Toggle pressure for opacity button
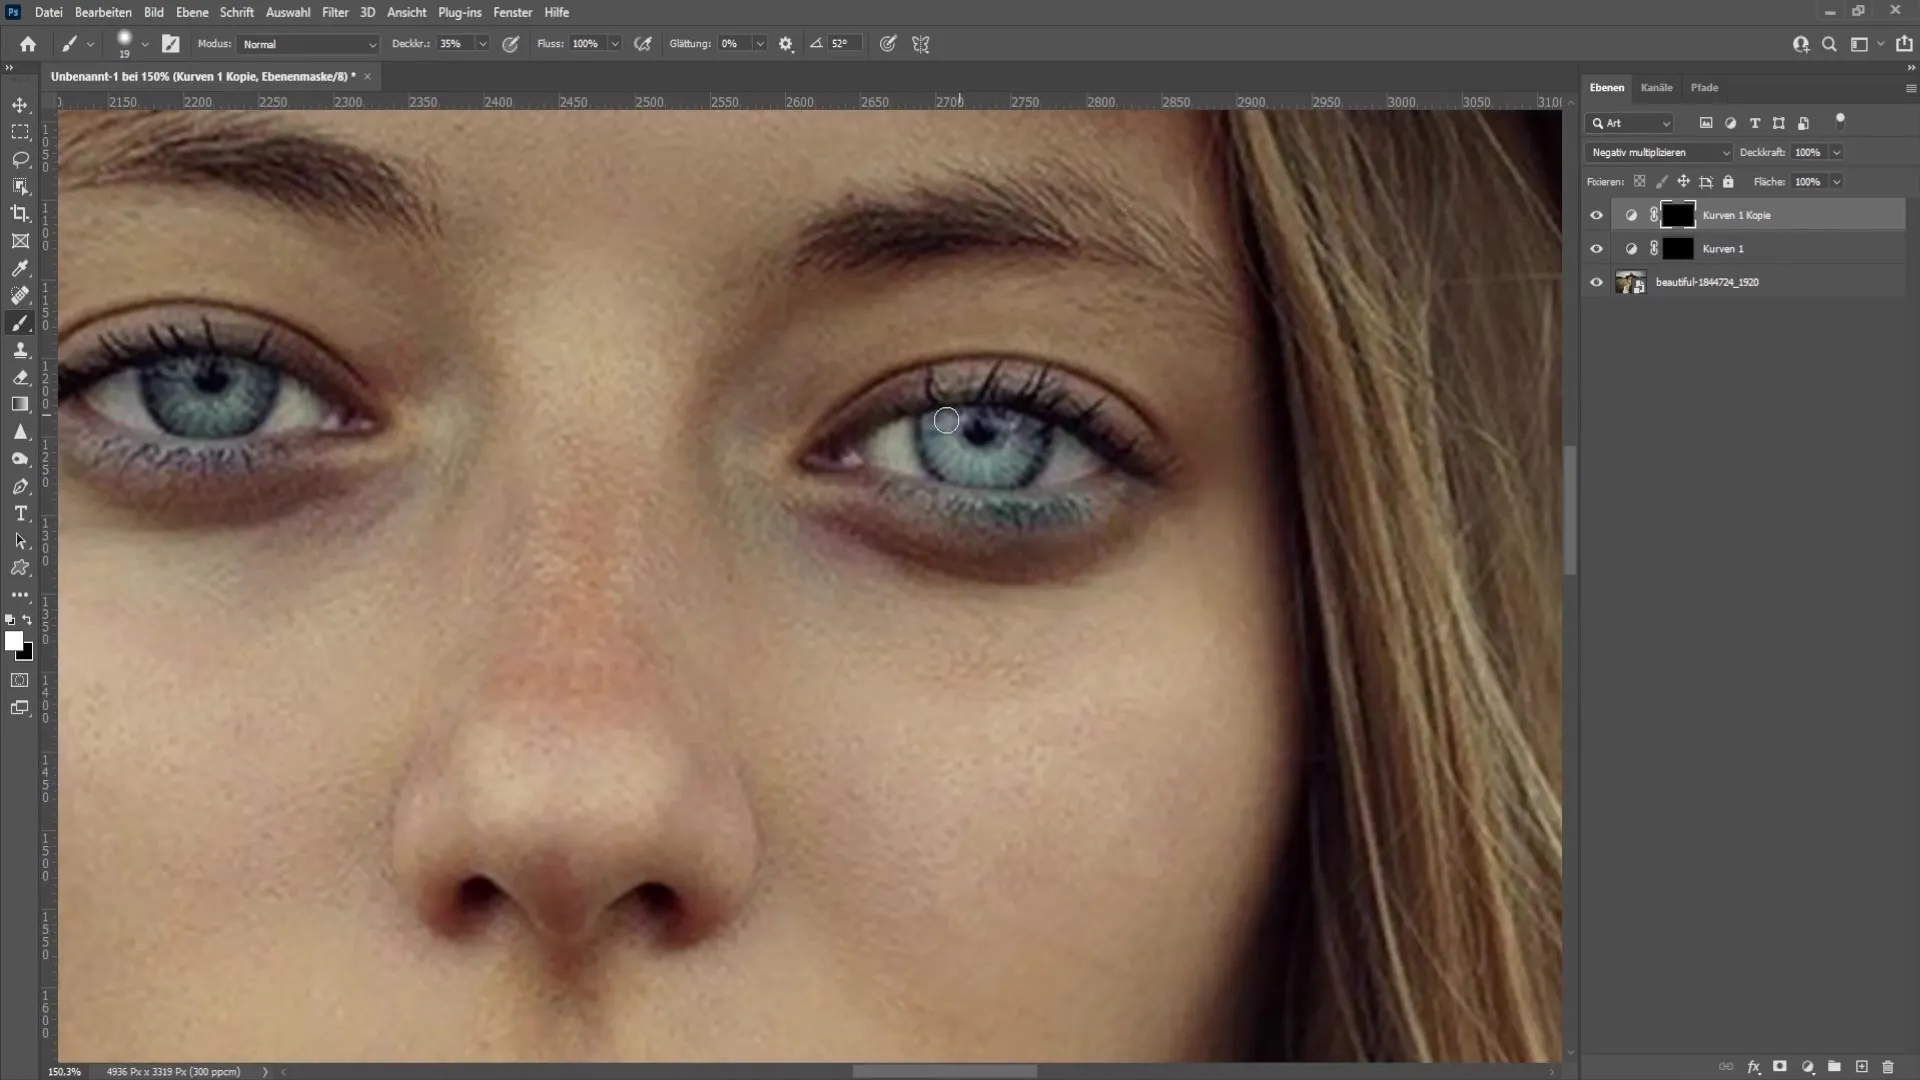 click(x=511, y=44)
